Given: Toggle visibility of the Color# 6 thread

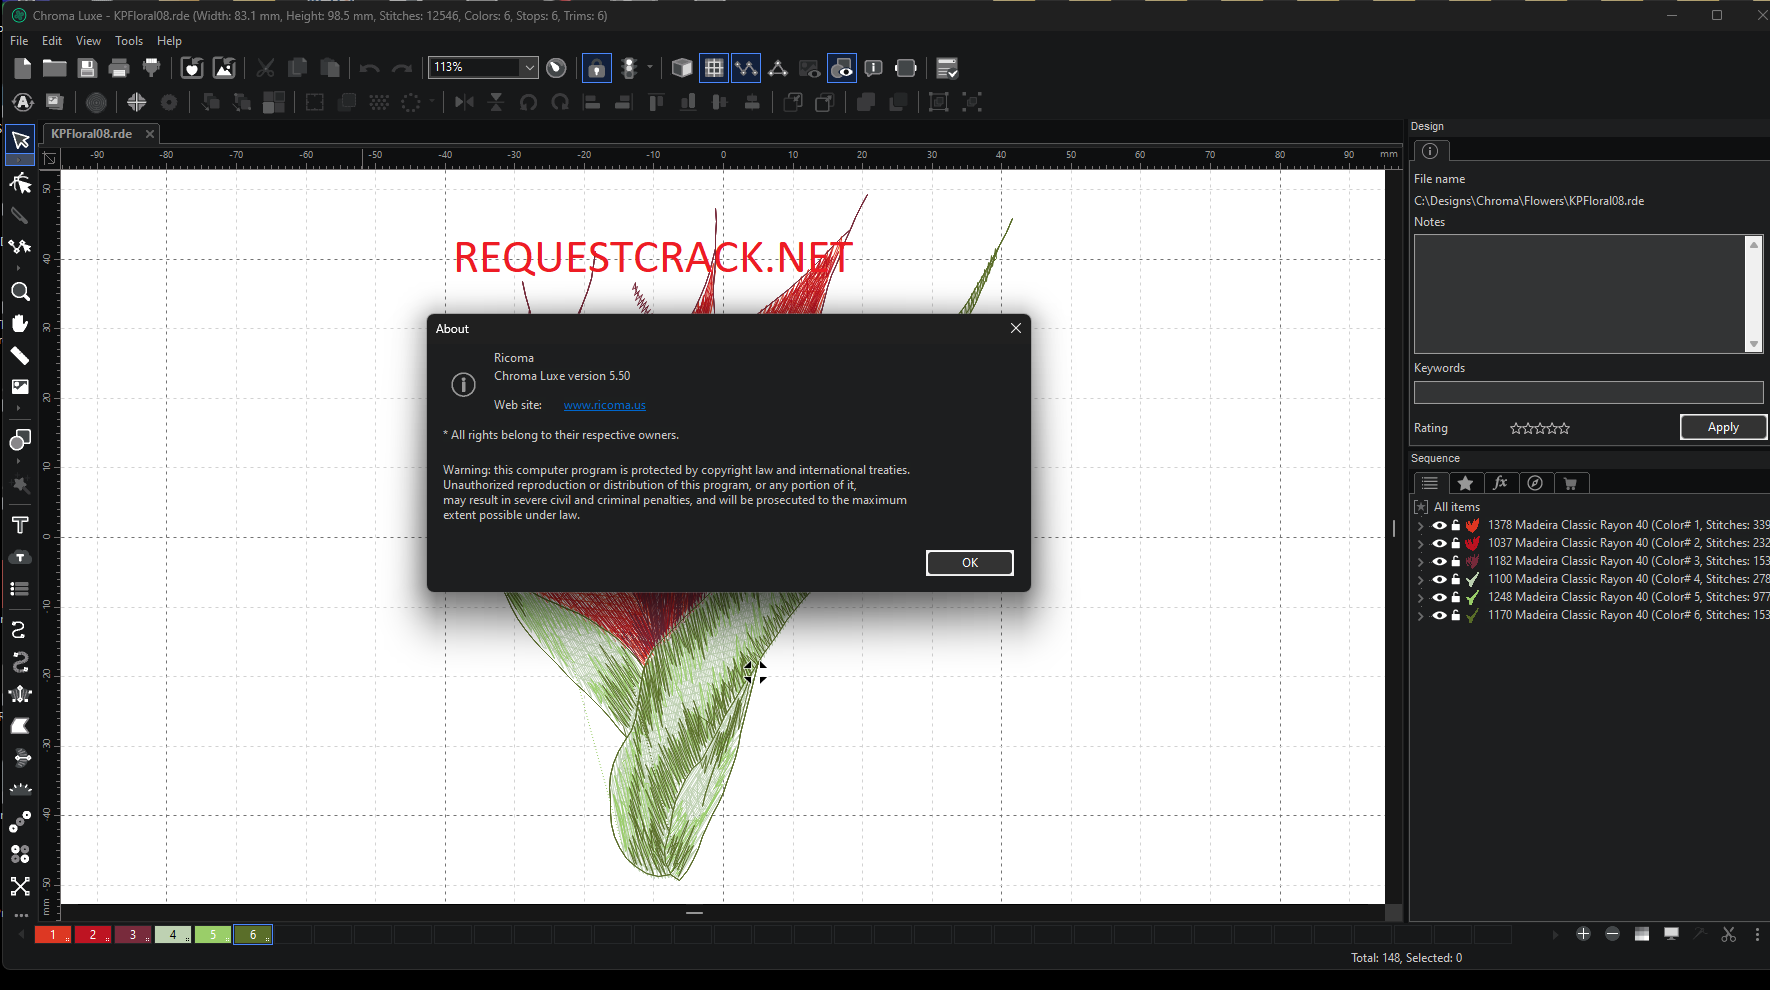Looking at the screenshot, I should [1440, 614].
